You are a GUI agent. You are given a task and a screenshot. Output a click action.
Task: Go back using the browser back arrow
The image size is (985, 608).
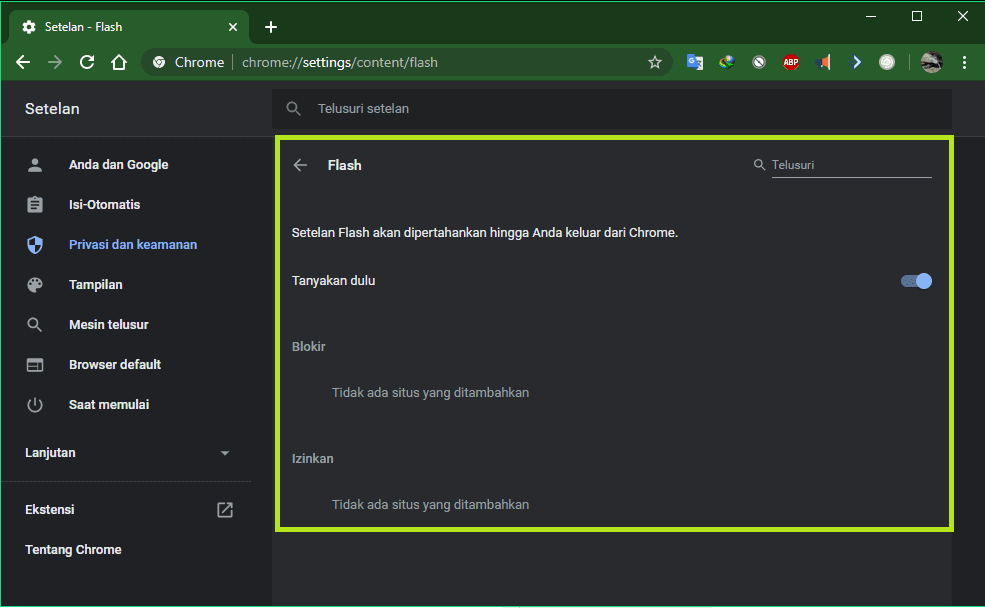pyautogui.click(x=23, y=62)
